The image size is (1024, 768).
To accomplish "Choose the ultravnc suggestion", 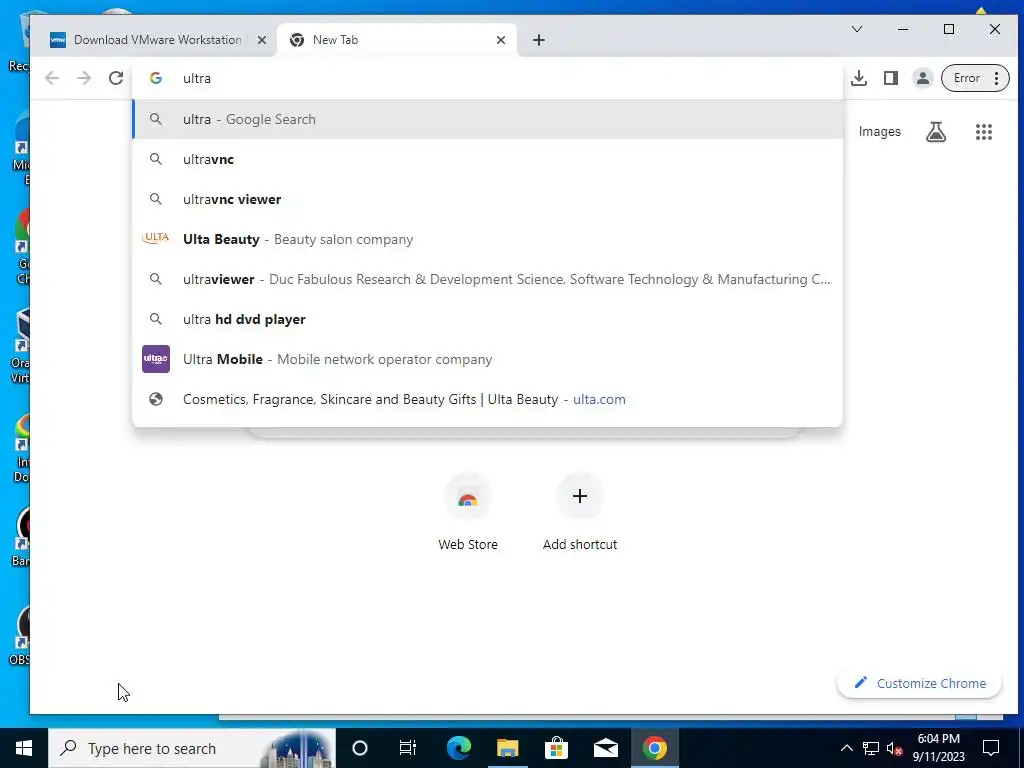I will pos(487,159).
